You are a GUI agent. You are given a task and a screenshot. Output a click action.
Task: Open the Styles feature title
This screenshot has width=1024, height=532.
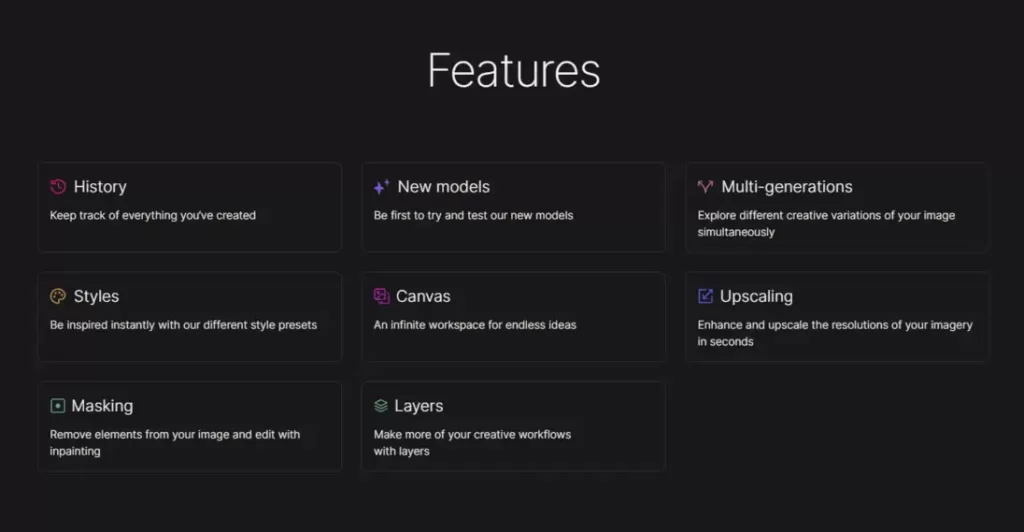[96, 296]
